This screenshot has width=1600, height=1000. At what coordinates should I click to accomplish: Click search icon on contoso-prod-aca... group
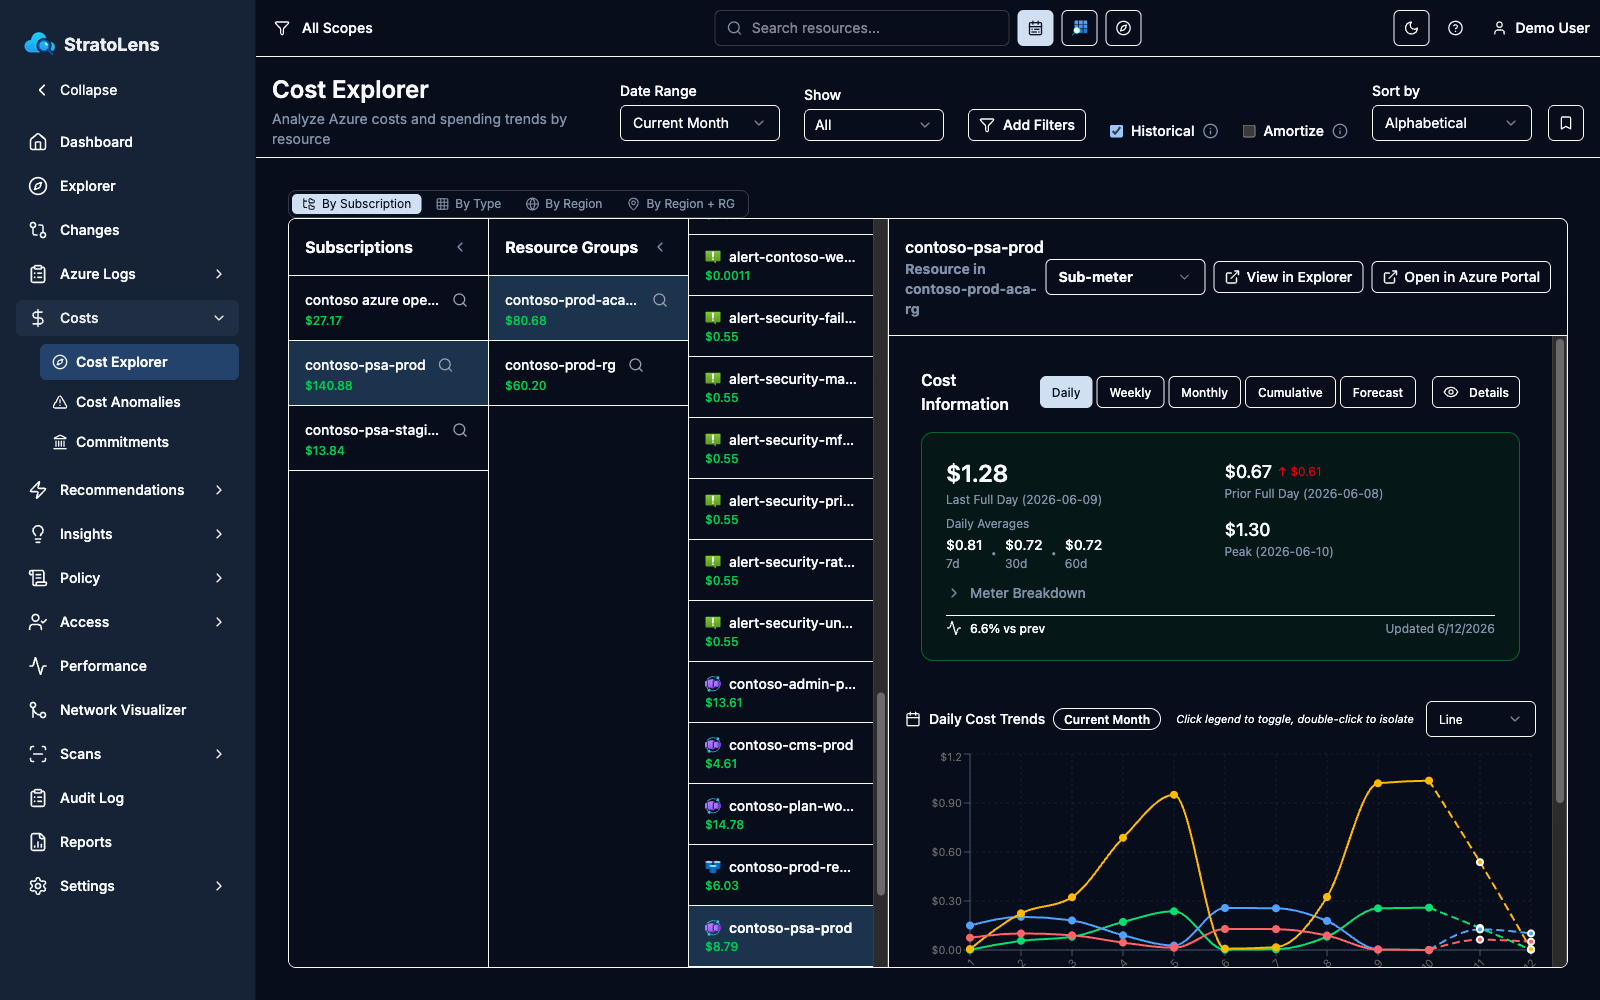coord(660,300)
